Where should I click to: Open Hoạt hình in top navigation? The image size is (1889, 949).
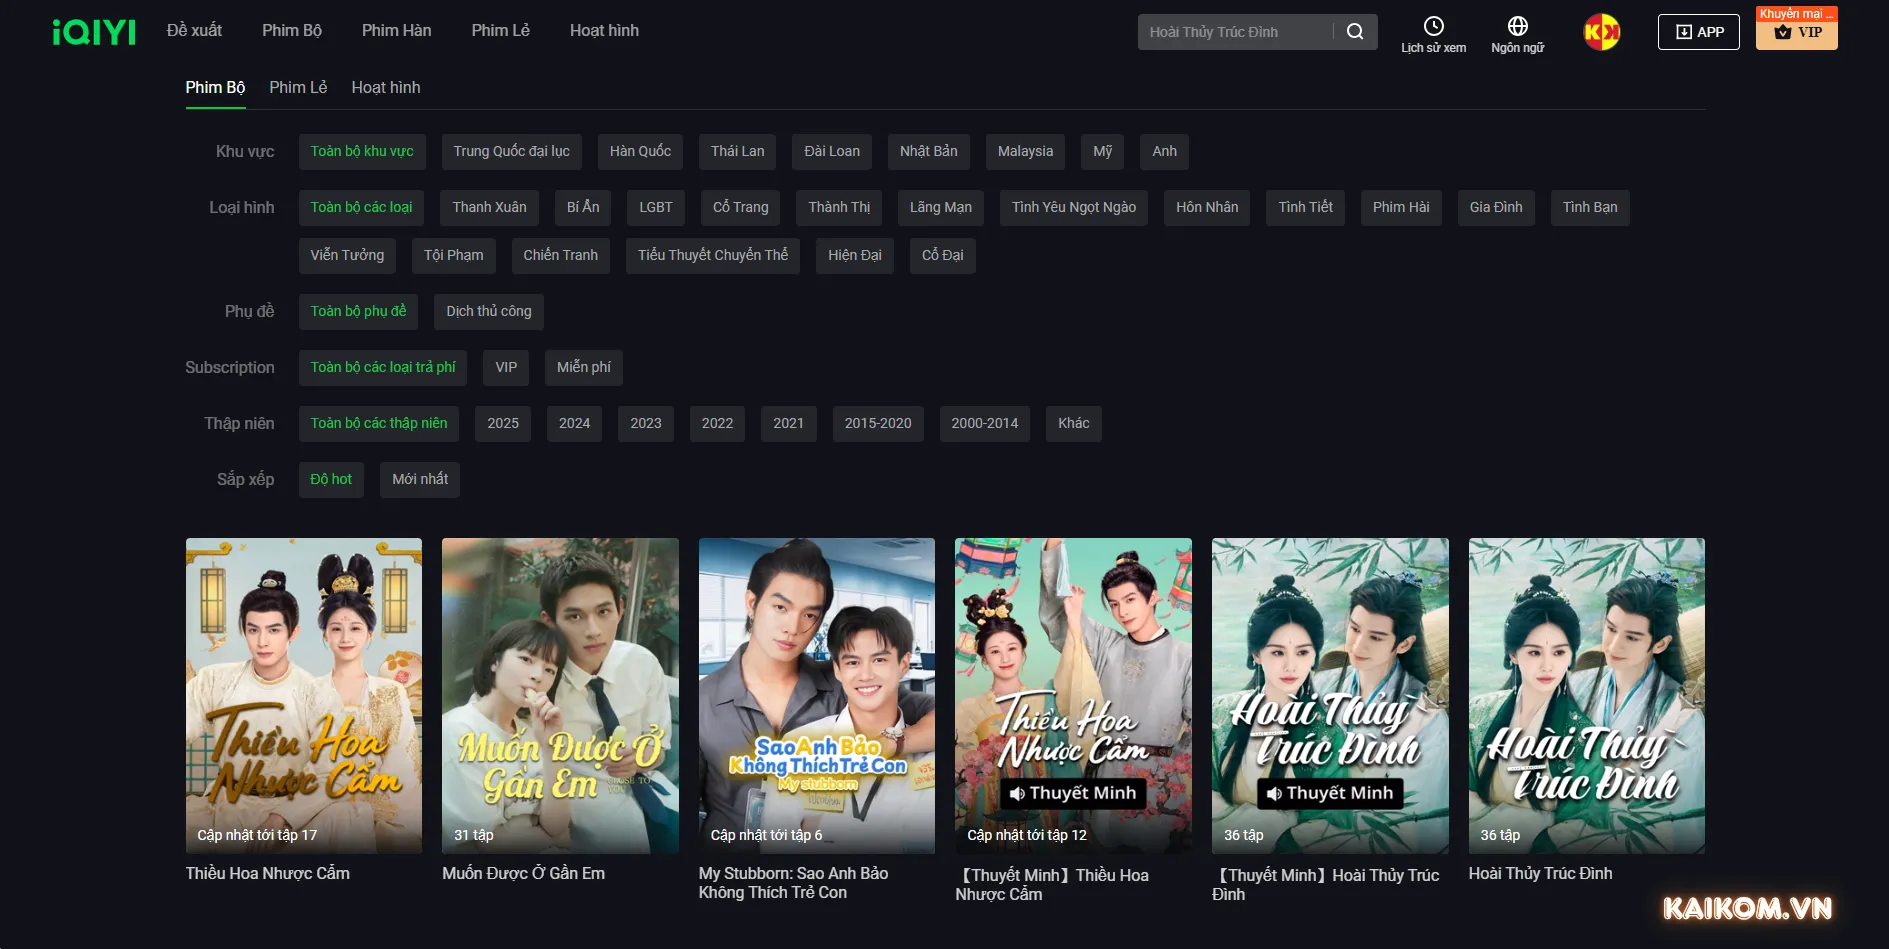[x=604, y=31]
